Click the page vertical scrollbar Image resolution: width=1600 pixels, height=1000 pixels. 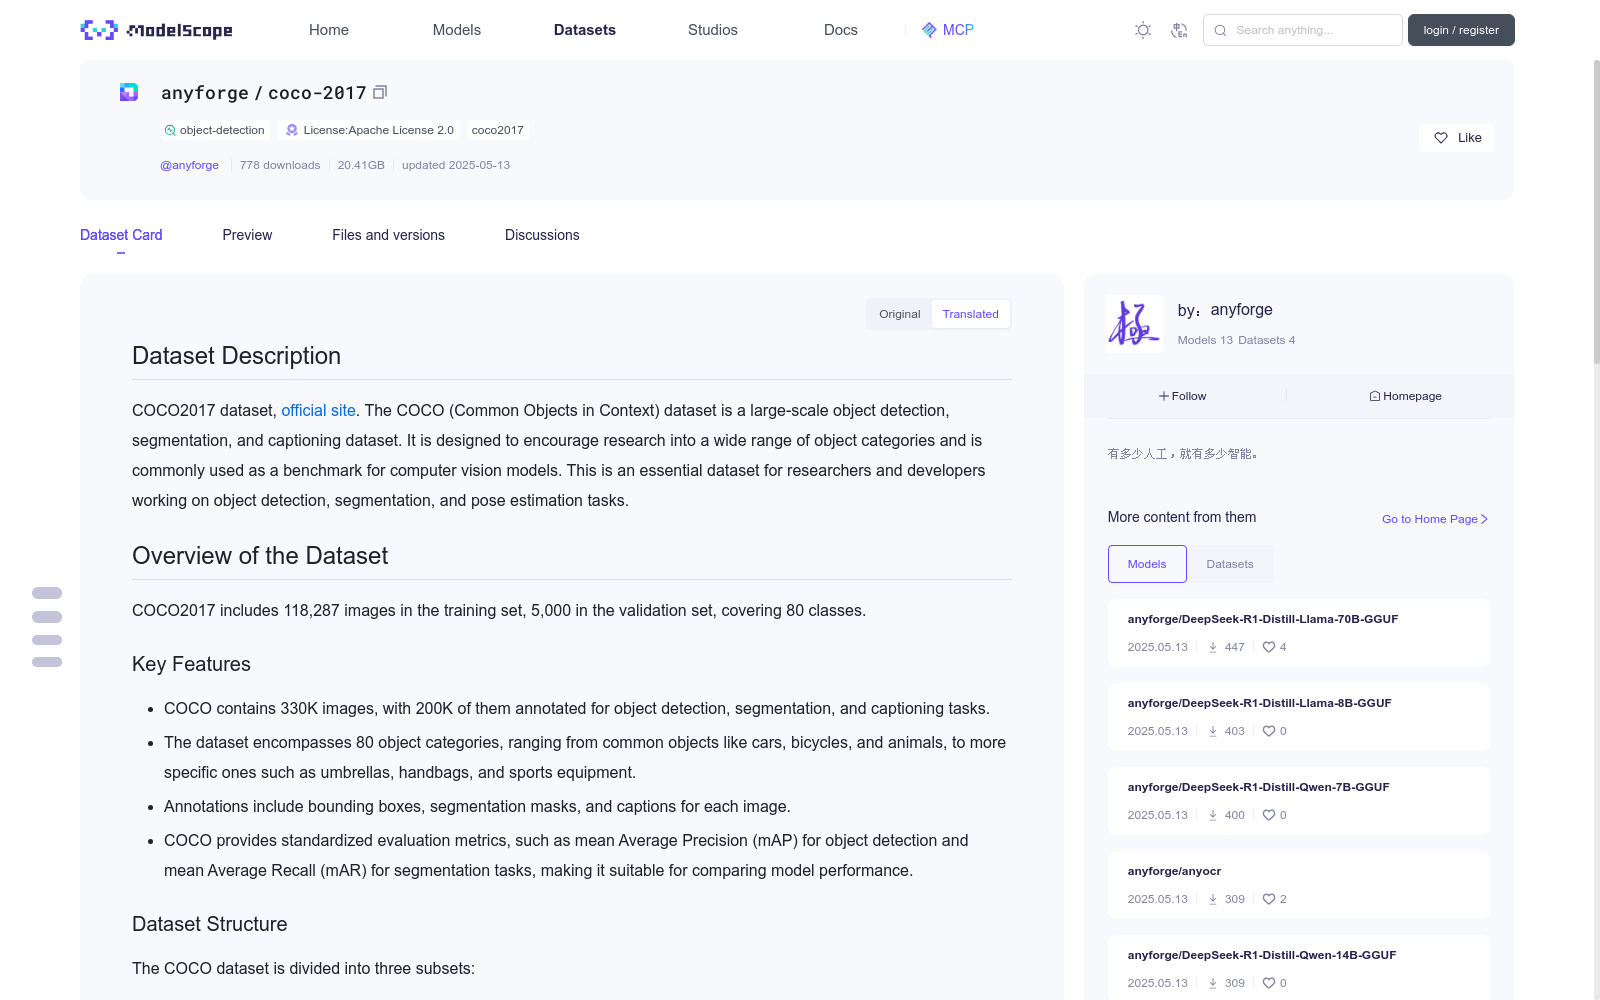click(x=1596, y=210)
